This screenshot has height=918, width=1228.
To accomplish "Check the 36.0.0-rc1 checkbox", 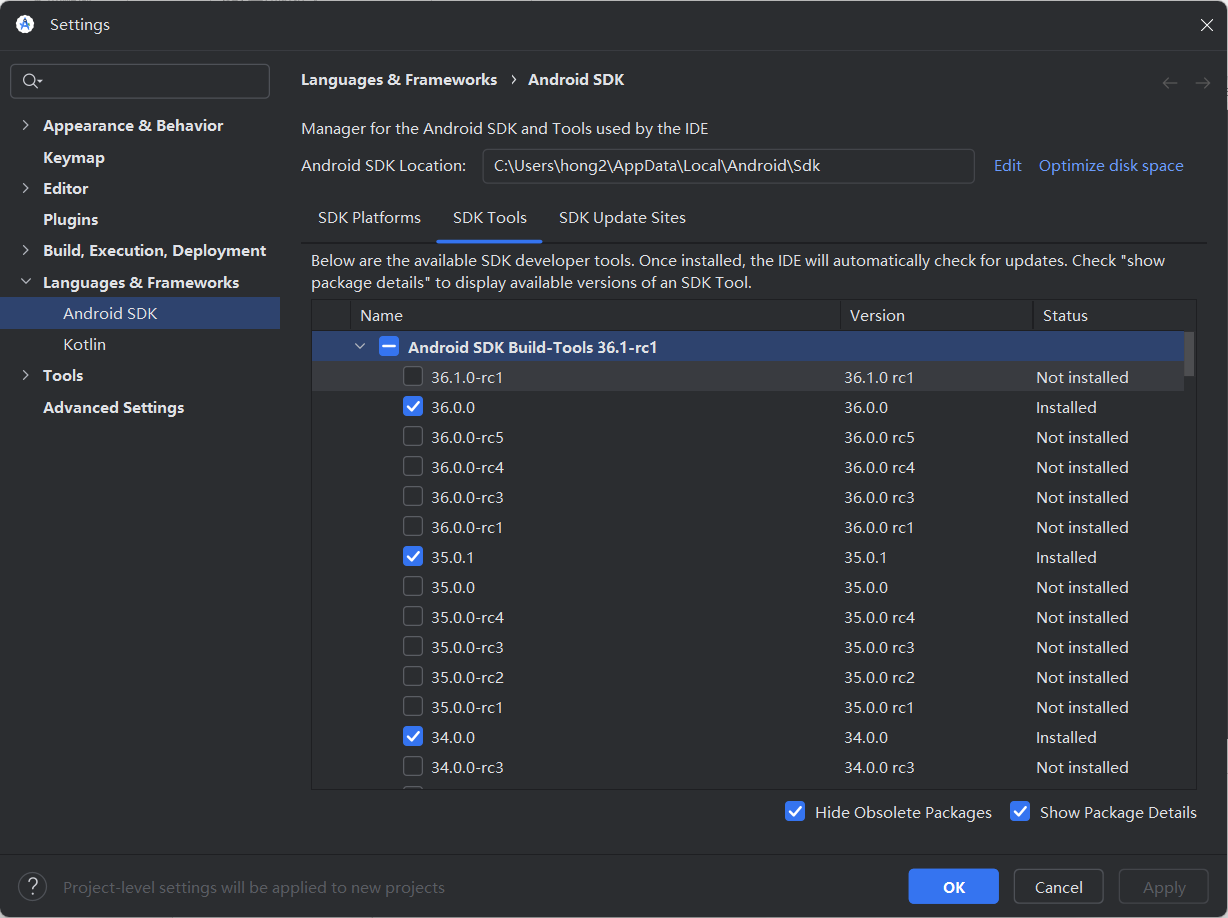I will [x=413, y=527].
